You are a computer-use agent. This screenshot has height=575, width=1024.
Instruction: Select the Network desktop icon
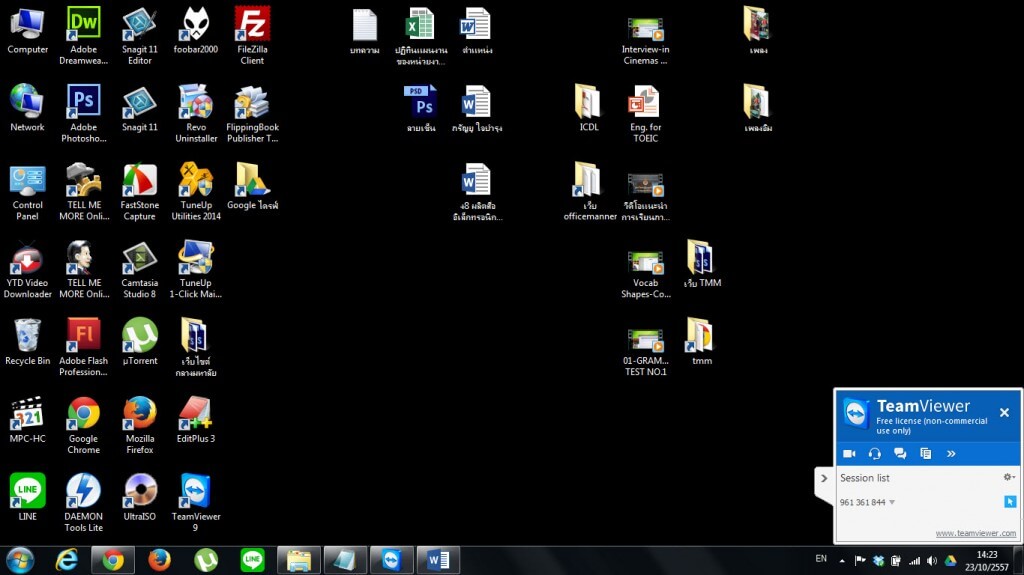(27, 108)
